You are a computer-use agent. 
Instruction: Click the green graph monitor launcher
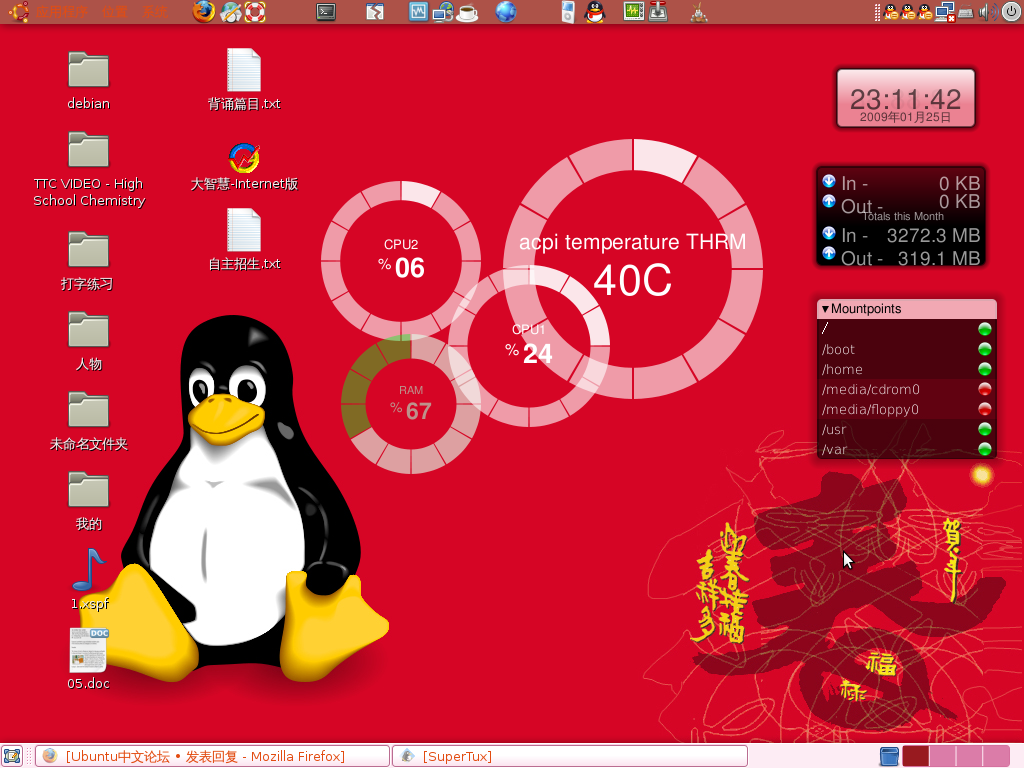coord(633,12)
